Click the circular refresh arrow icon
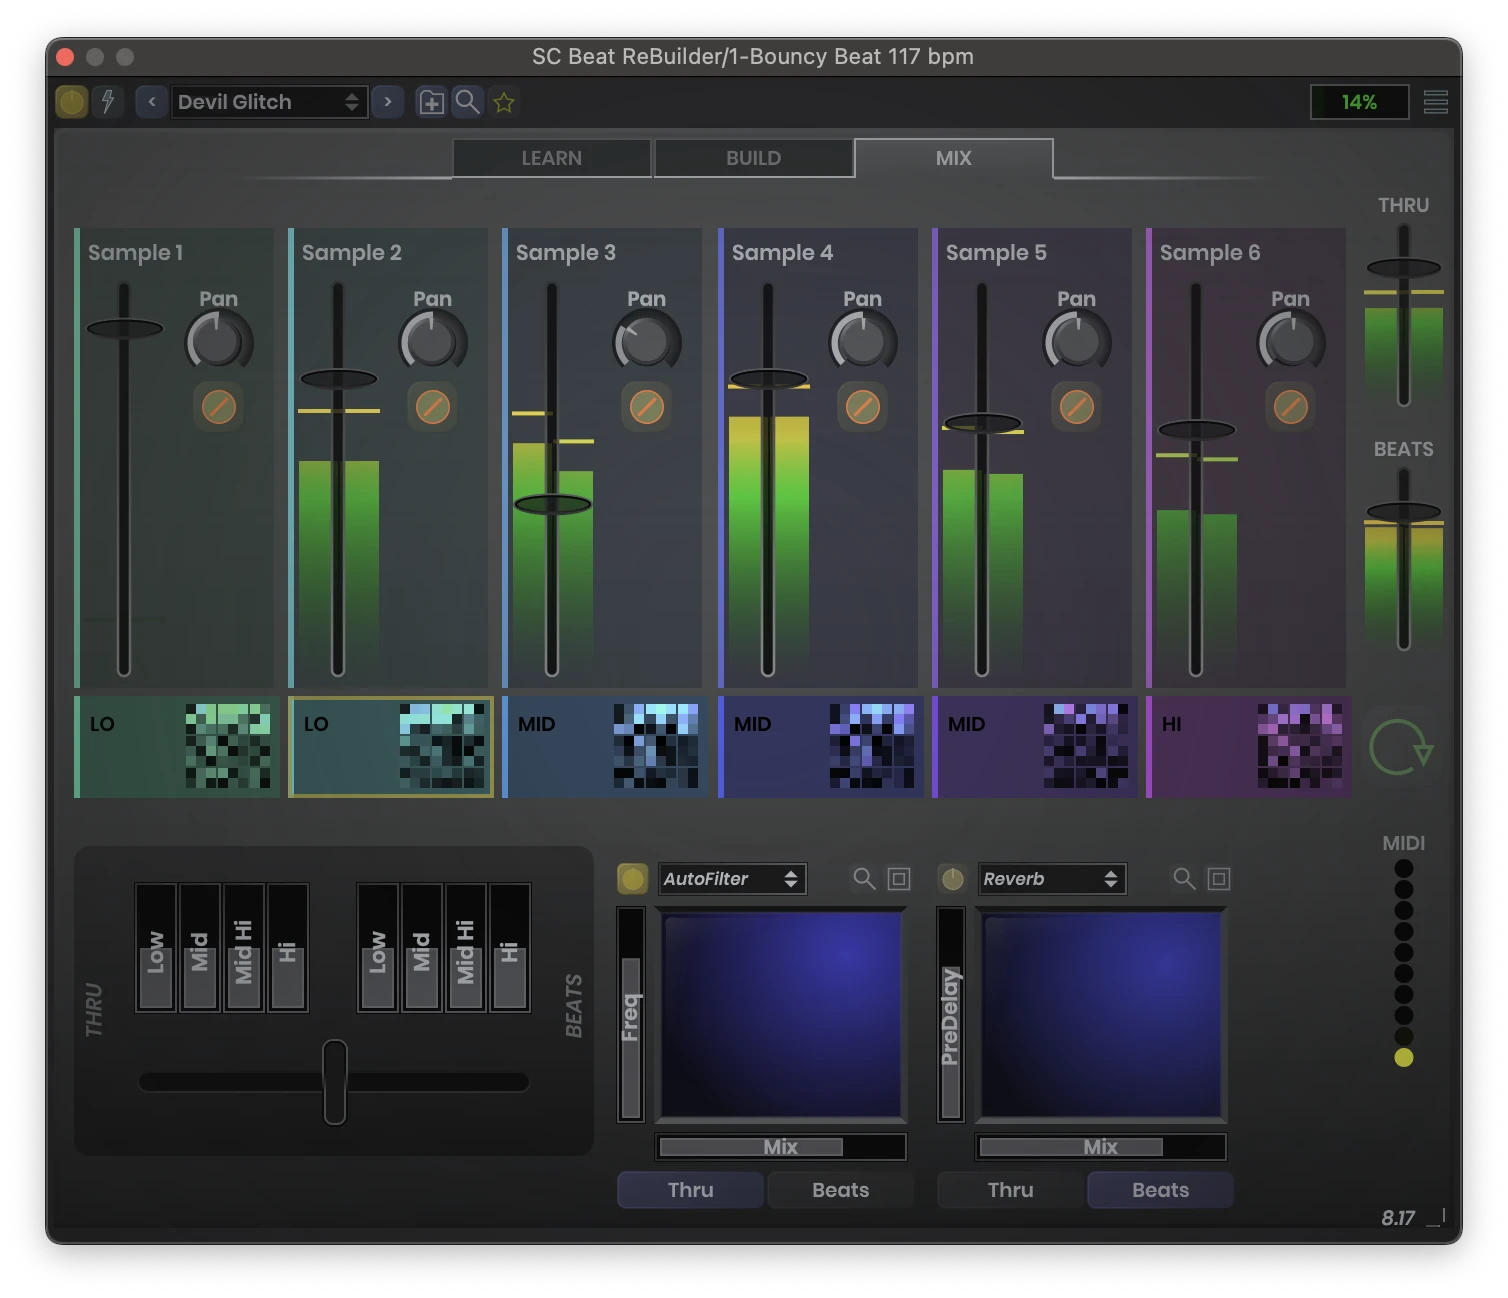Image resolution: width=1508 pixels, height=1298 pixels. click(x=1400, y=748)
